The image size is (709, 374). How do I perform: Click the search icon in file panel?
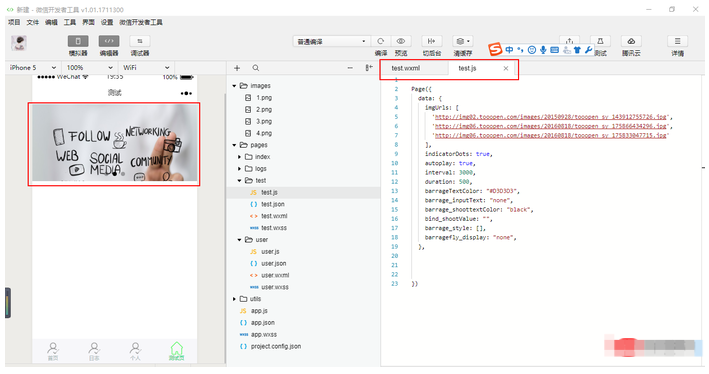point(255,68)
